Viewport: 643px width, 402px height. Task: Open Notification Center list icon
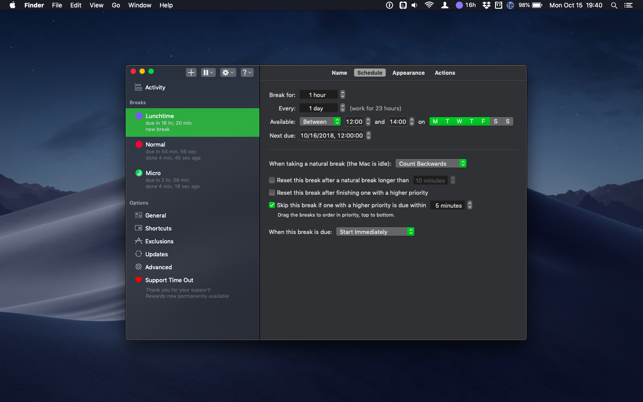pyautogui.click(x=628, y=5)
